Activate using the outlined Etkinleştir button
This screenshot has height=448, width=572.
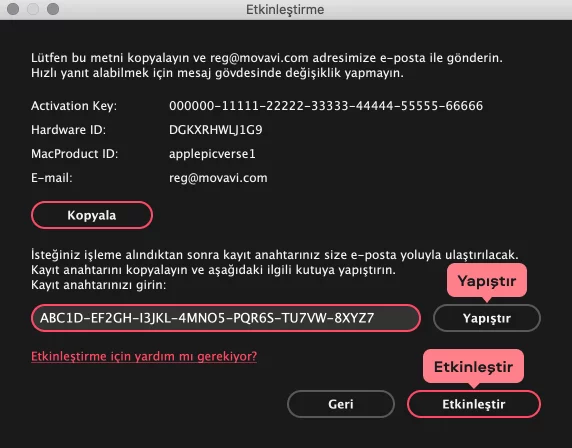click(474, 404)
